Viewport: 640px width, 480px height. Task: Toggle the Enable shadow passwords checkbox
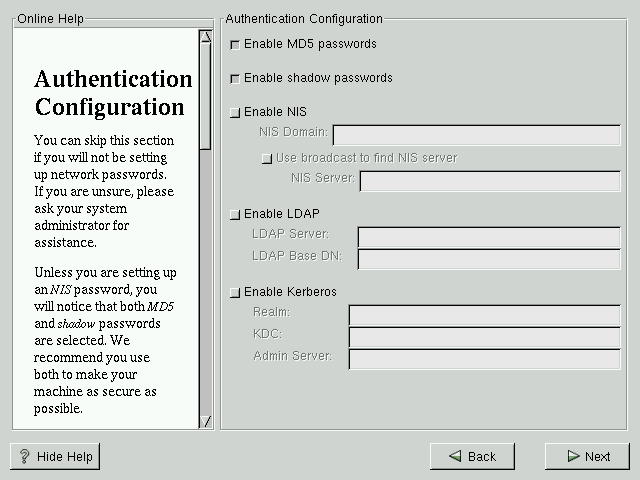[235, 78]
